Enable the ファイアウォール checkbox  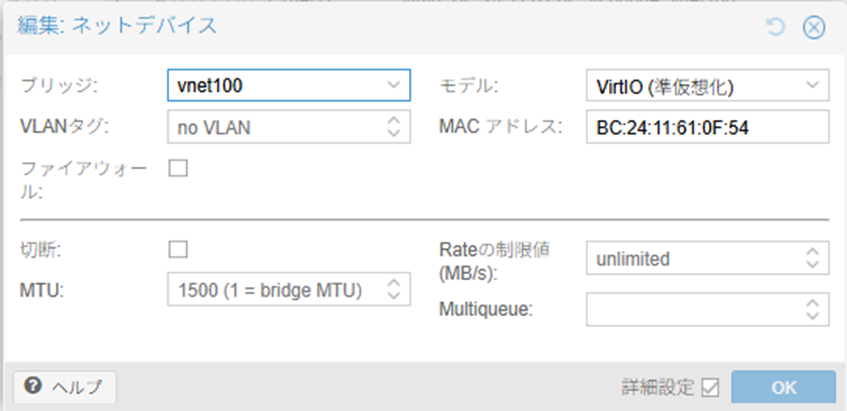pos(178,168)
